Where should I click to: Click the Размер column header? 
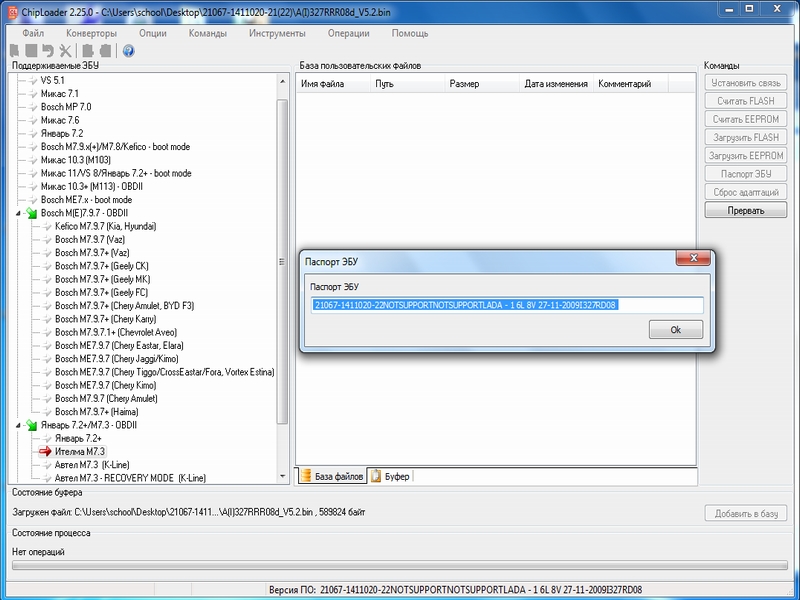tap(464, 85)
